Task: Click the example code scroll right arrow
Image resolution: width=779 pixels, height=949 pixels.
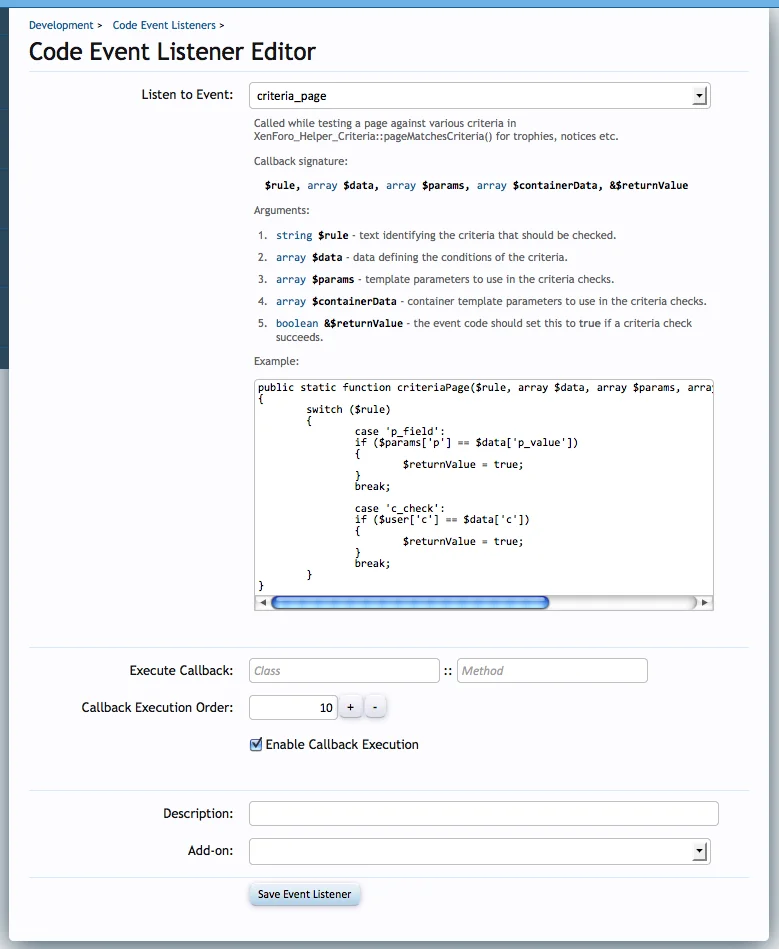Action: 705,603
